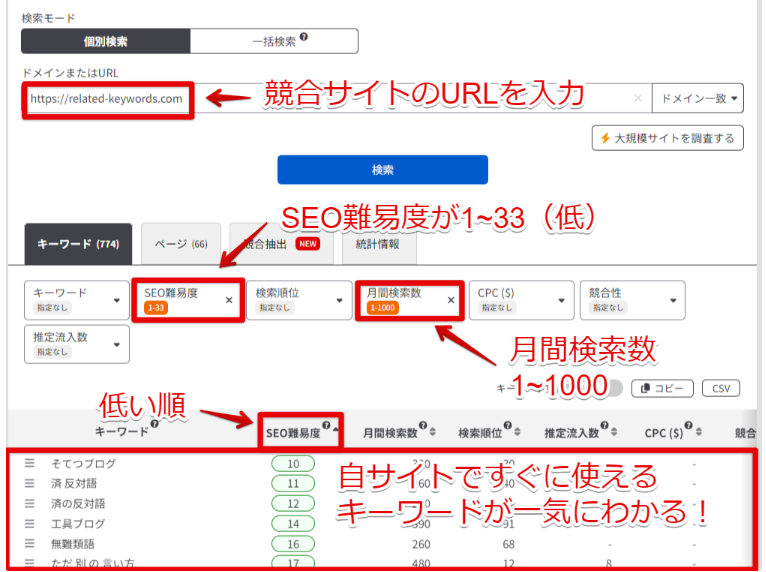This screenshot has width=766, height=572.
Task: Click the row menu icon for そてつブログ
Action: click(30, 463)
